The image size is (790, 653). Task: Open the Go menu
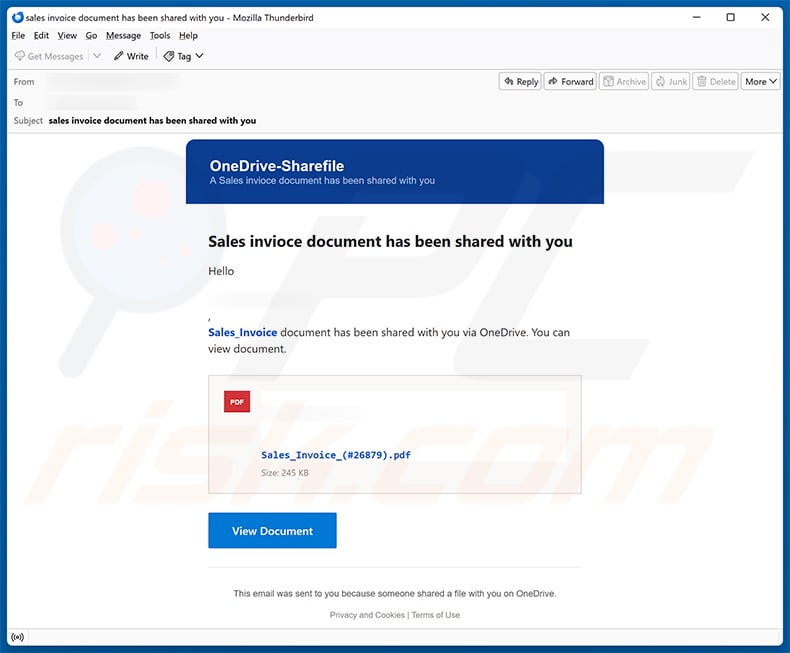tap(91, 35)
